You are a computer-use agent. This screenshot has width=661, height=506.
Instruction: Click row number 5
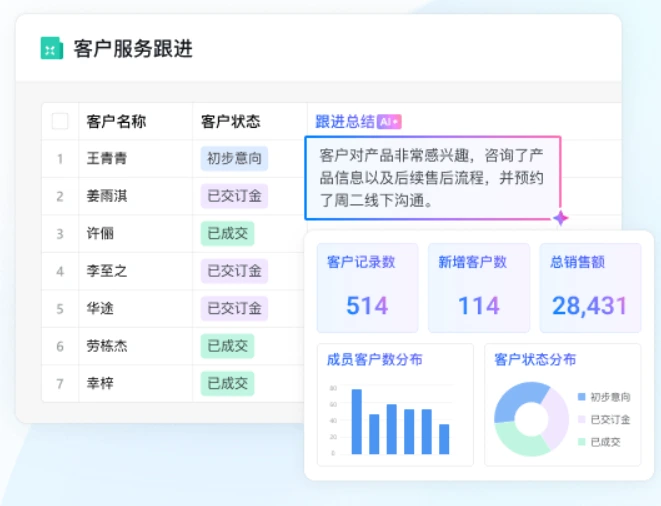click(60, 309)
